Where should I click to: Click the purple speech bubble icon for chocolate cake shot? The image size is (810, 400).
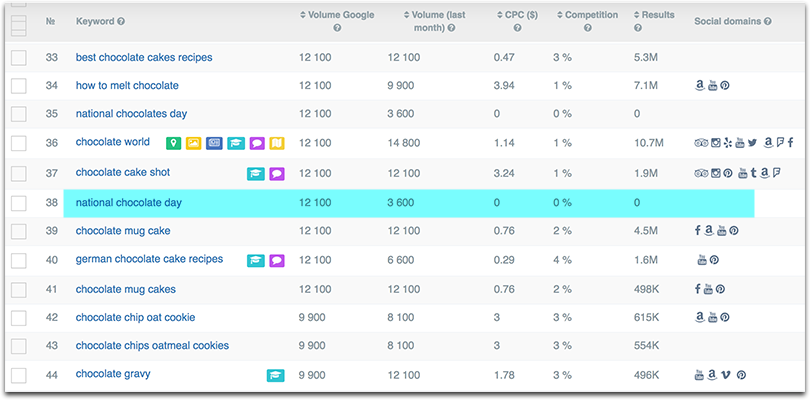277,174
